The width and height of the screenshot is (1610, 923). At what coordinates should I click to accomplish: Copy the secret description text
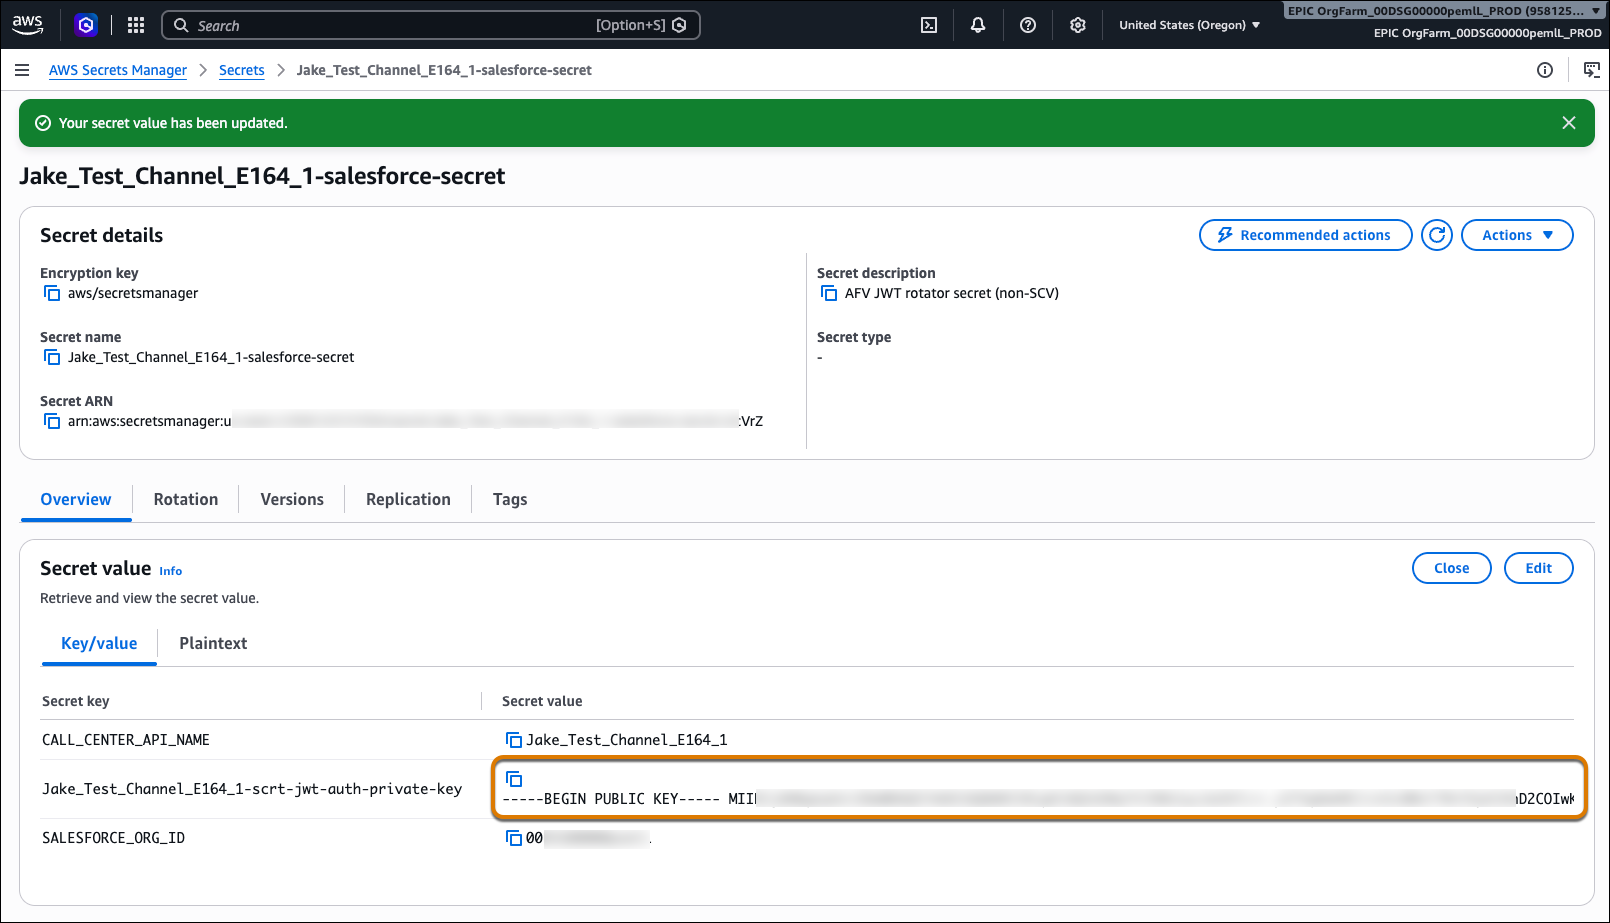[x=829, y=293]
